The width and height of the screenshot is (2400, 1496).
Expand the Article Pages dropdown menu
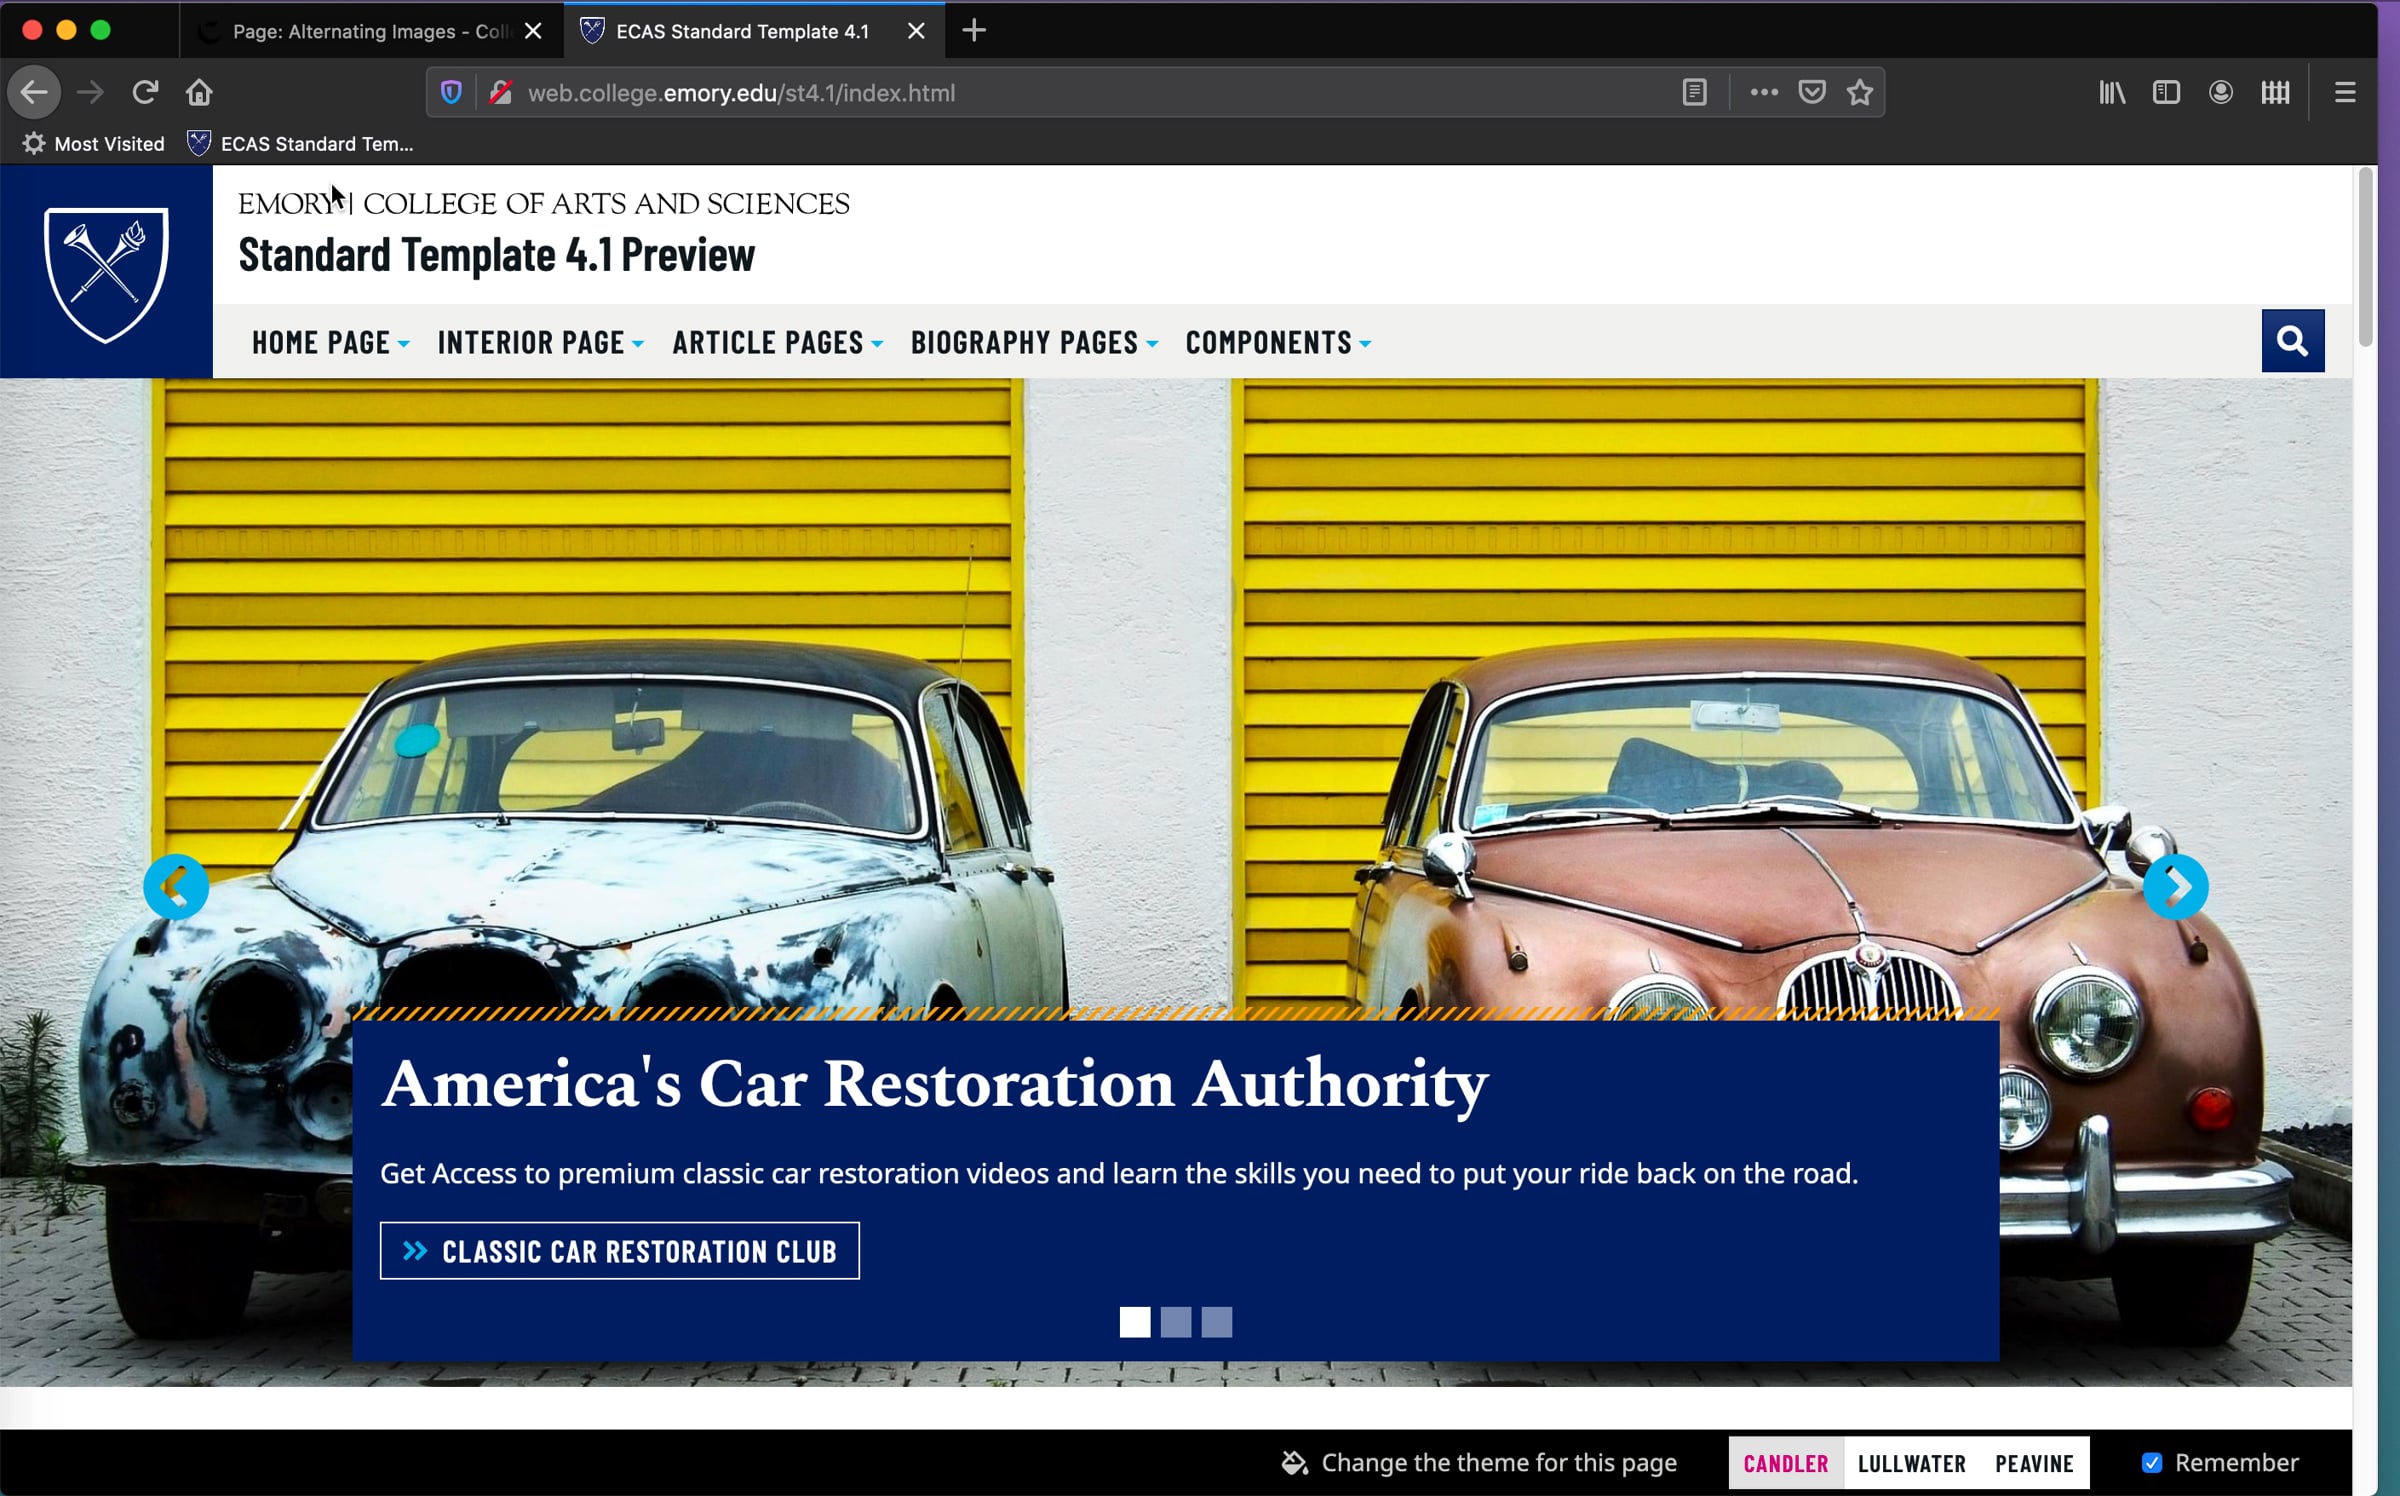778,342
